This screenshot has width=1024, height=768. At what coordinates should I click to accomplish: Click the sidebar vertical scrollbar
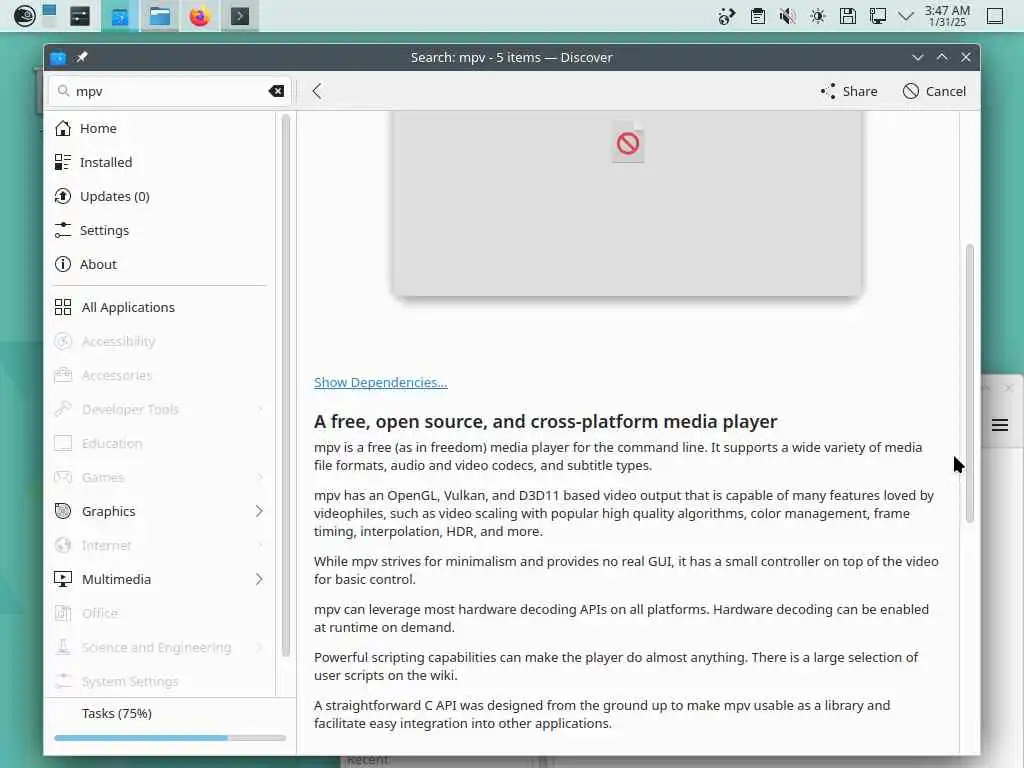point(285,385)
